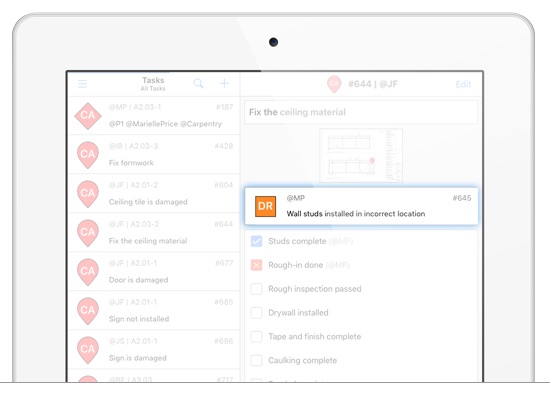
Task: Click the CA pin icon beside #644 | @JF header
Action: [x=334, y=84]
